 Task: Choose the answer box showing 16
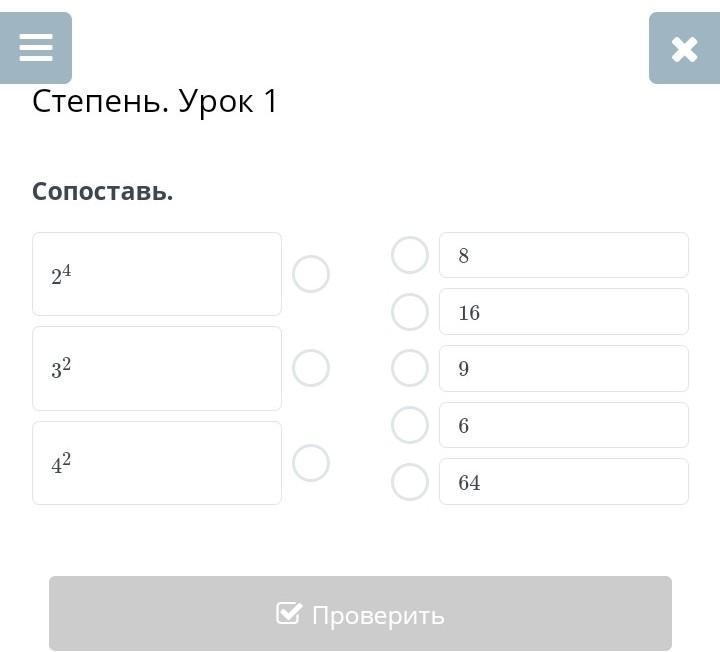click(x=563, y=312)
